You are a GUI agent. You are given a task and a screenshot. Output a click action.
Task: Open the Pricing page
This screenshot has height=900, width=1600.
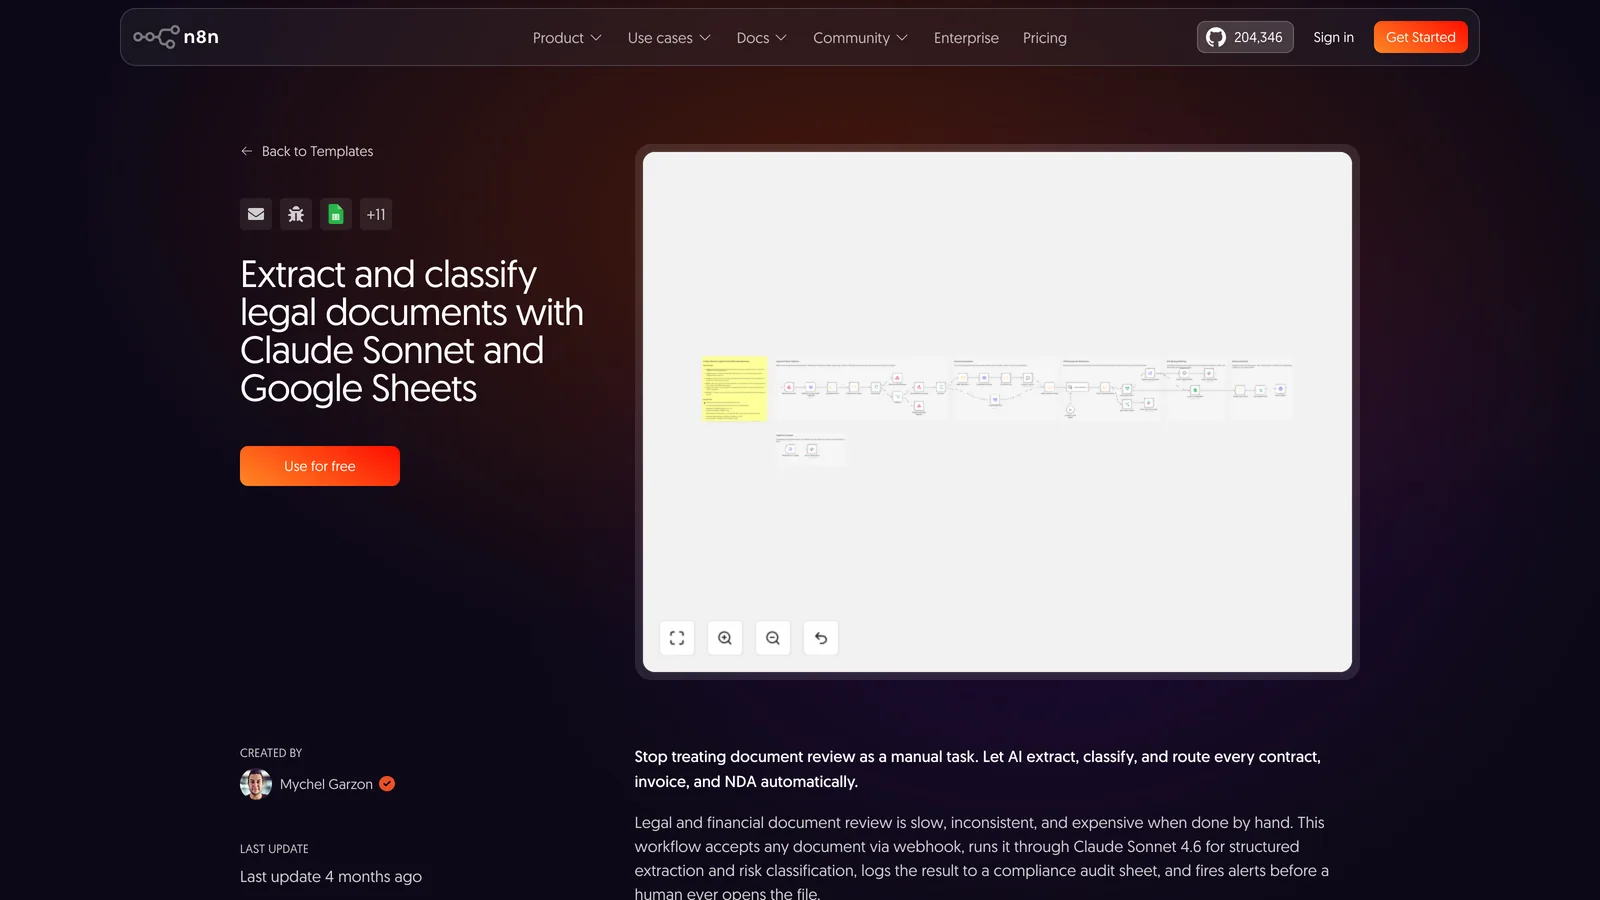pyautogui.click(x=1044, y=38)
